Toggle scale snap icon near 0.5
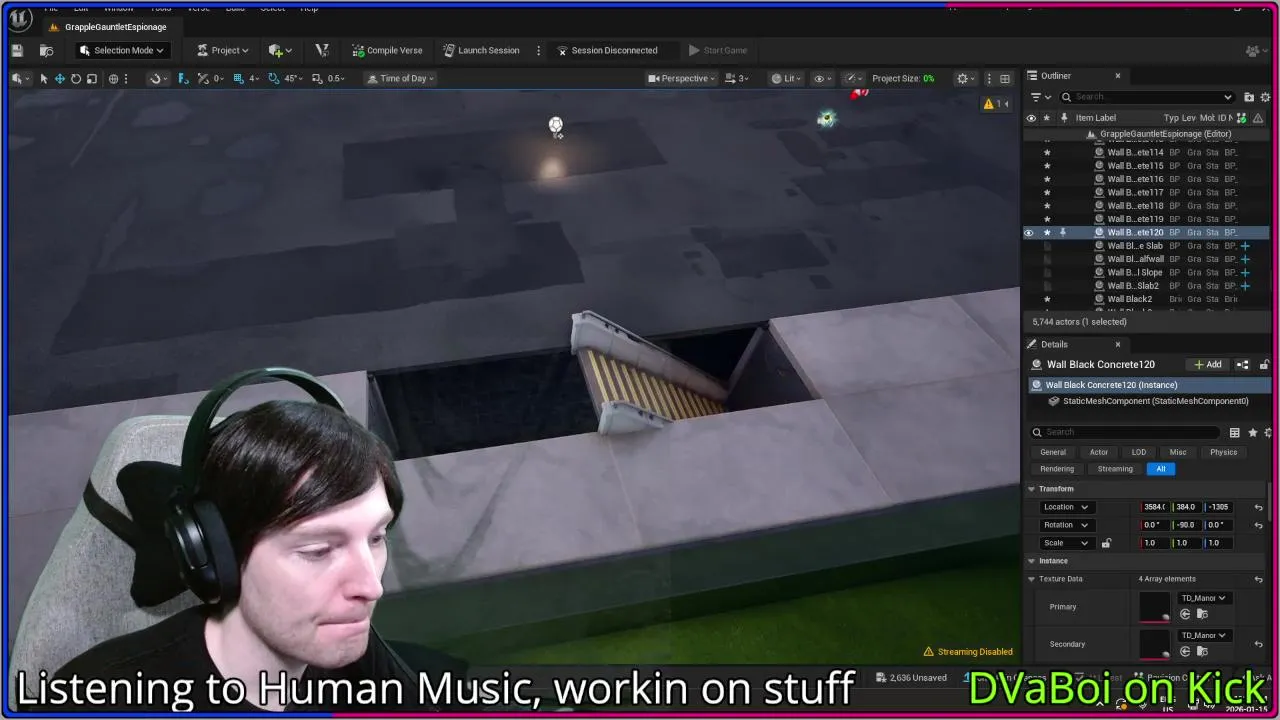Screen dimensions: 1280x720 317,78
